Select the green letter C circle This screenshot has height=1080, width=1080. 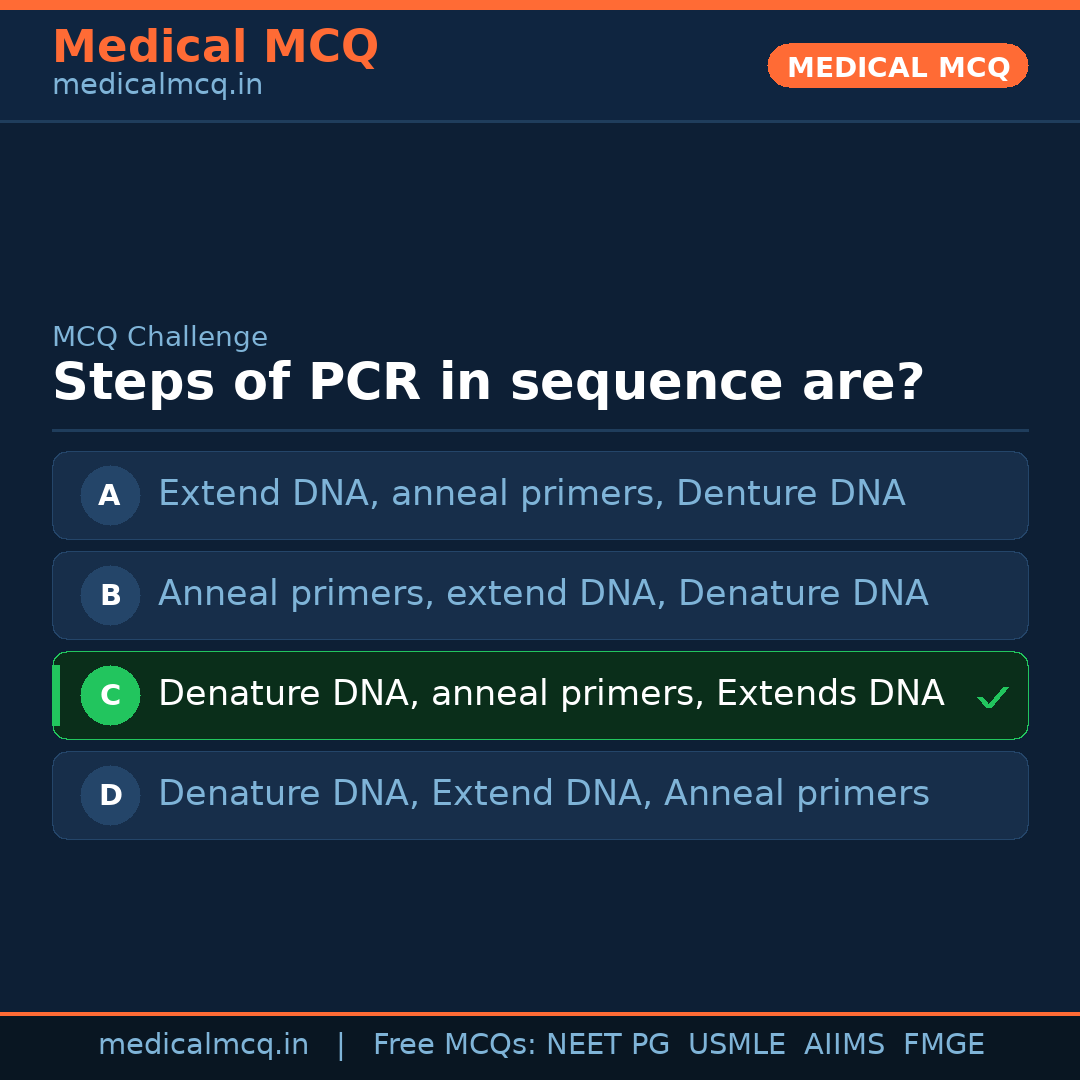pyautogui.click(x=110, y=695)
